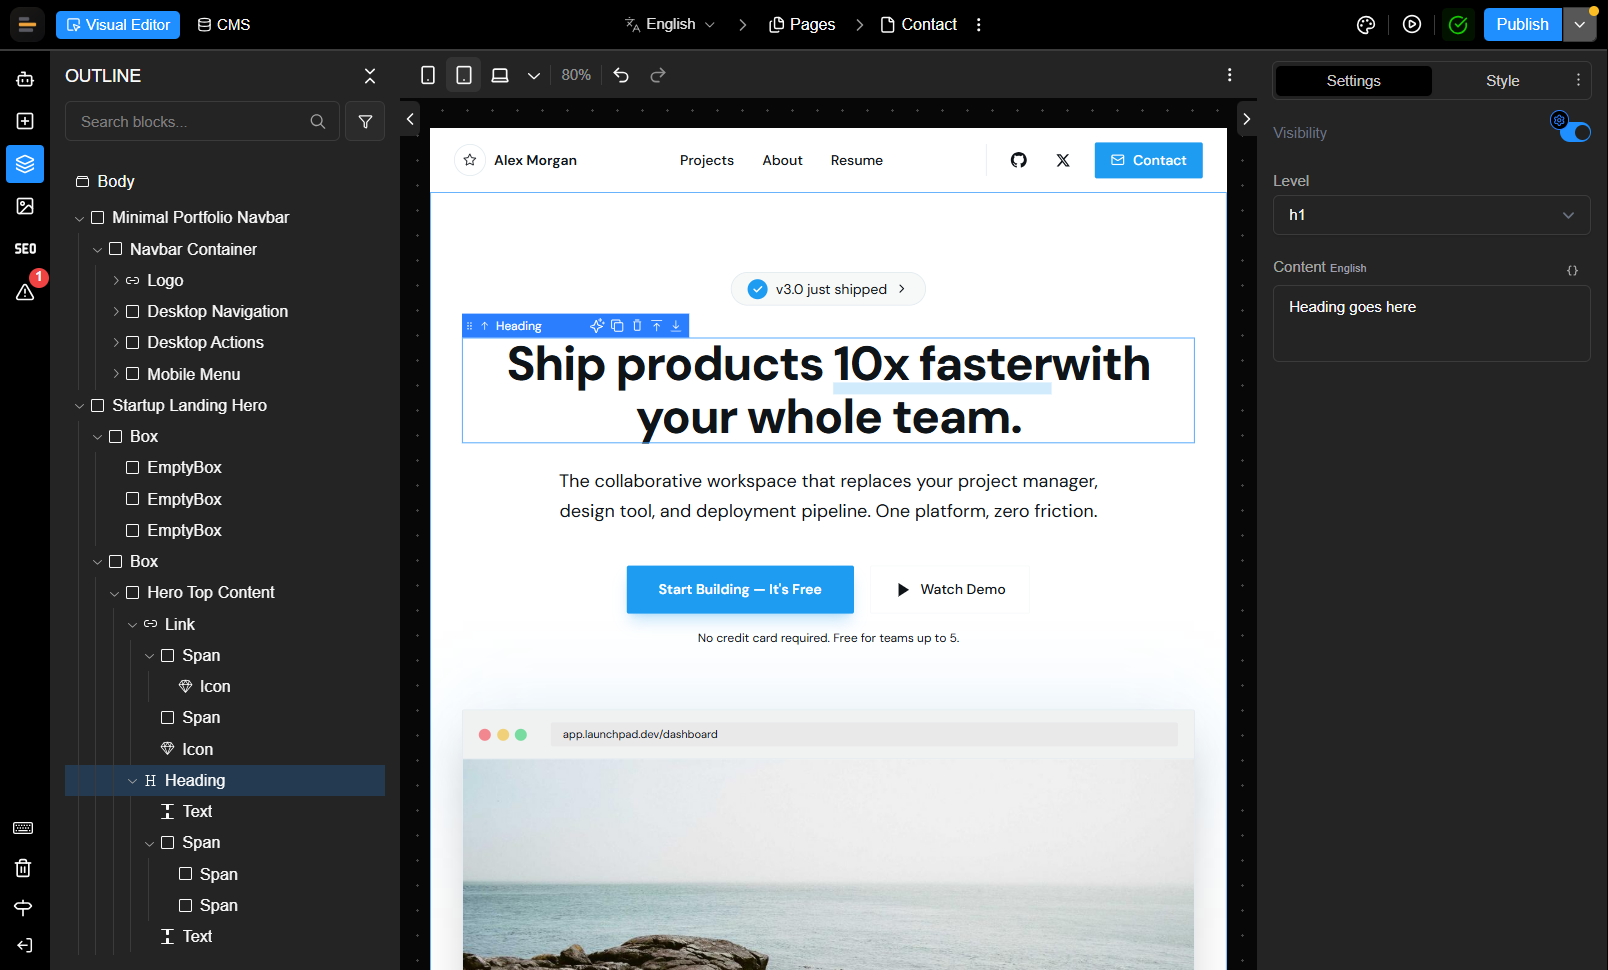Click the Watch Demo button
The height and width of the screenshot is (970, 1608).
[x=950, y=589]
